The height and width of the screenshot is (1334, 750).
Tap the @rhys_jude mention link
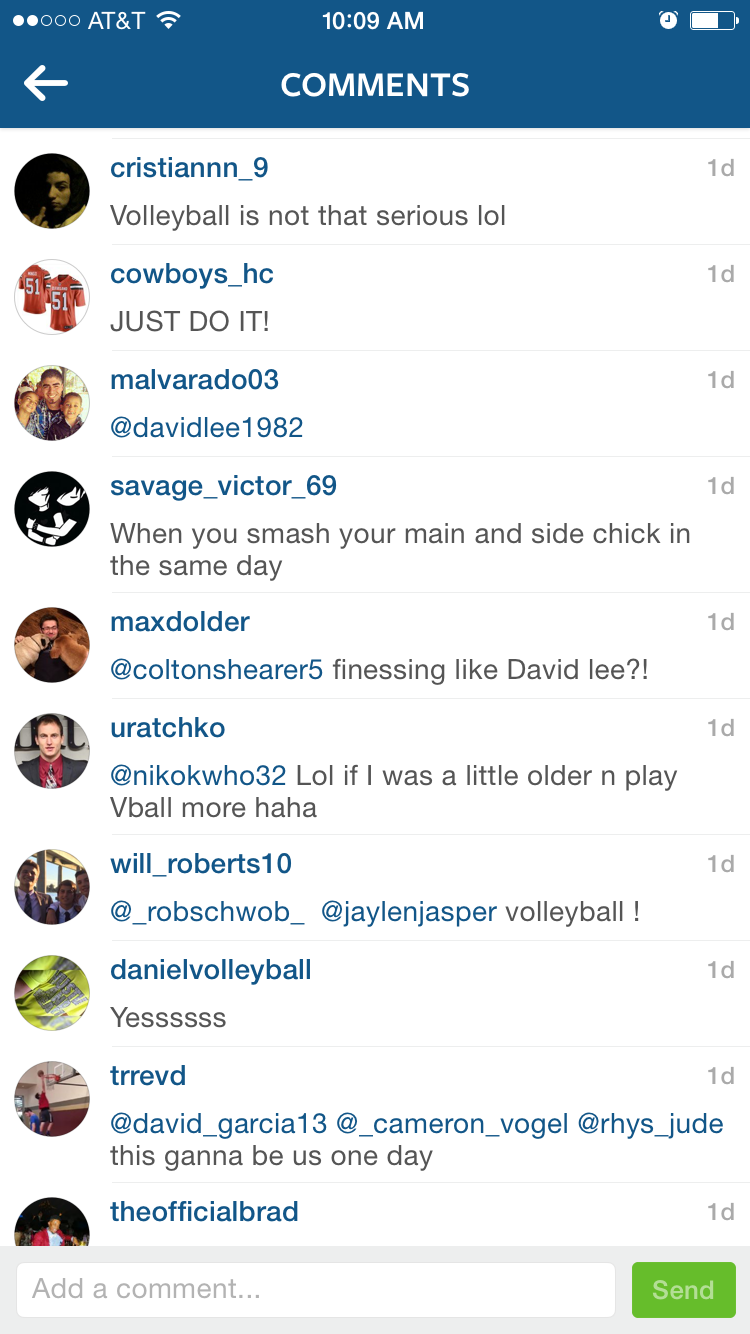pos(651,1124)
